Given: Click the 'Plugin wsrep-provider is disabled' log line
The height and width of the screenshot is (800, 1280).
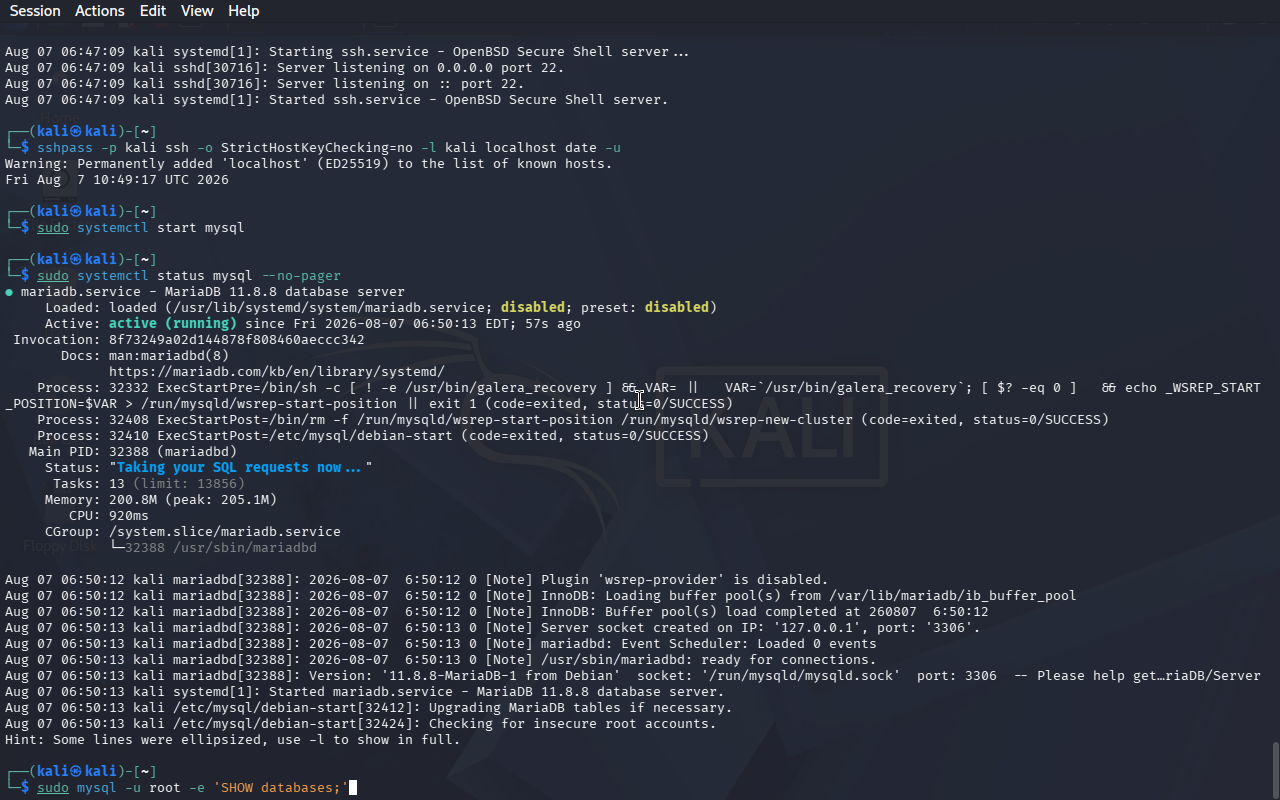Looking at the screenshot, I should point(417,580).
